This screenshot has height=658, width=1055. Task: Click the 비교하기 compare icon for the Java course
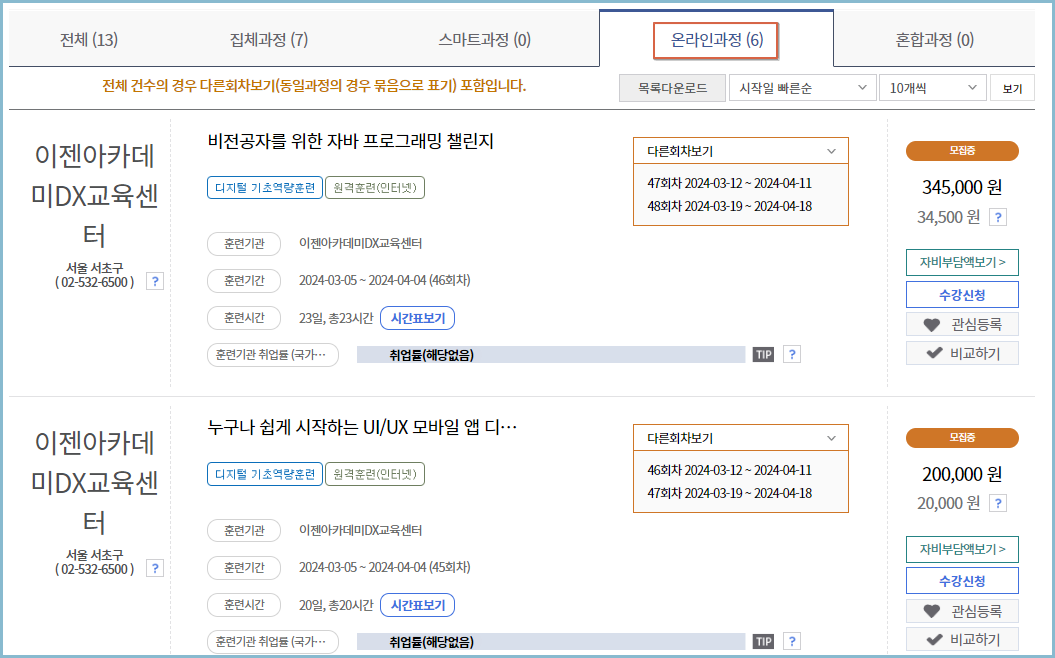[961, 351]
